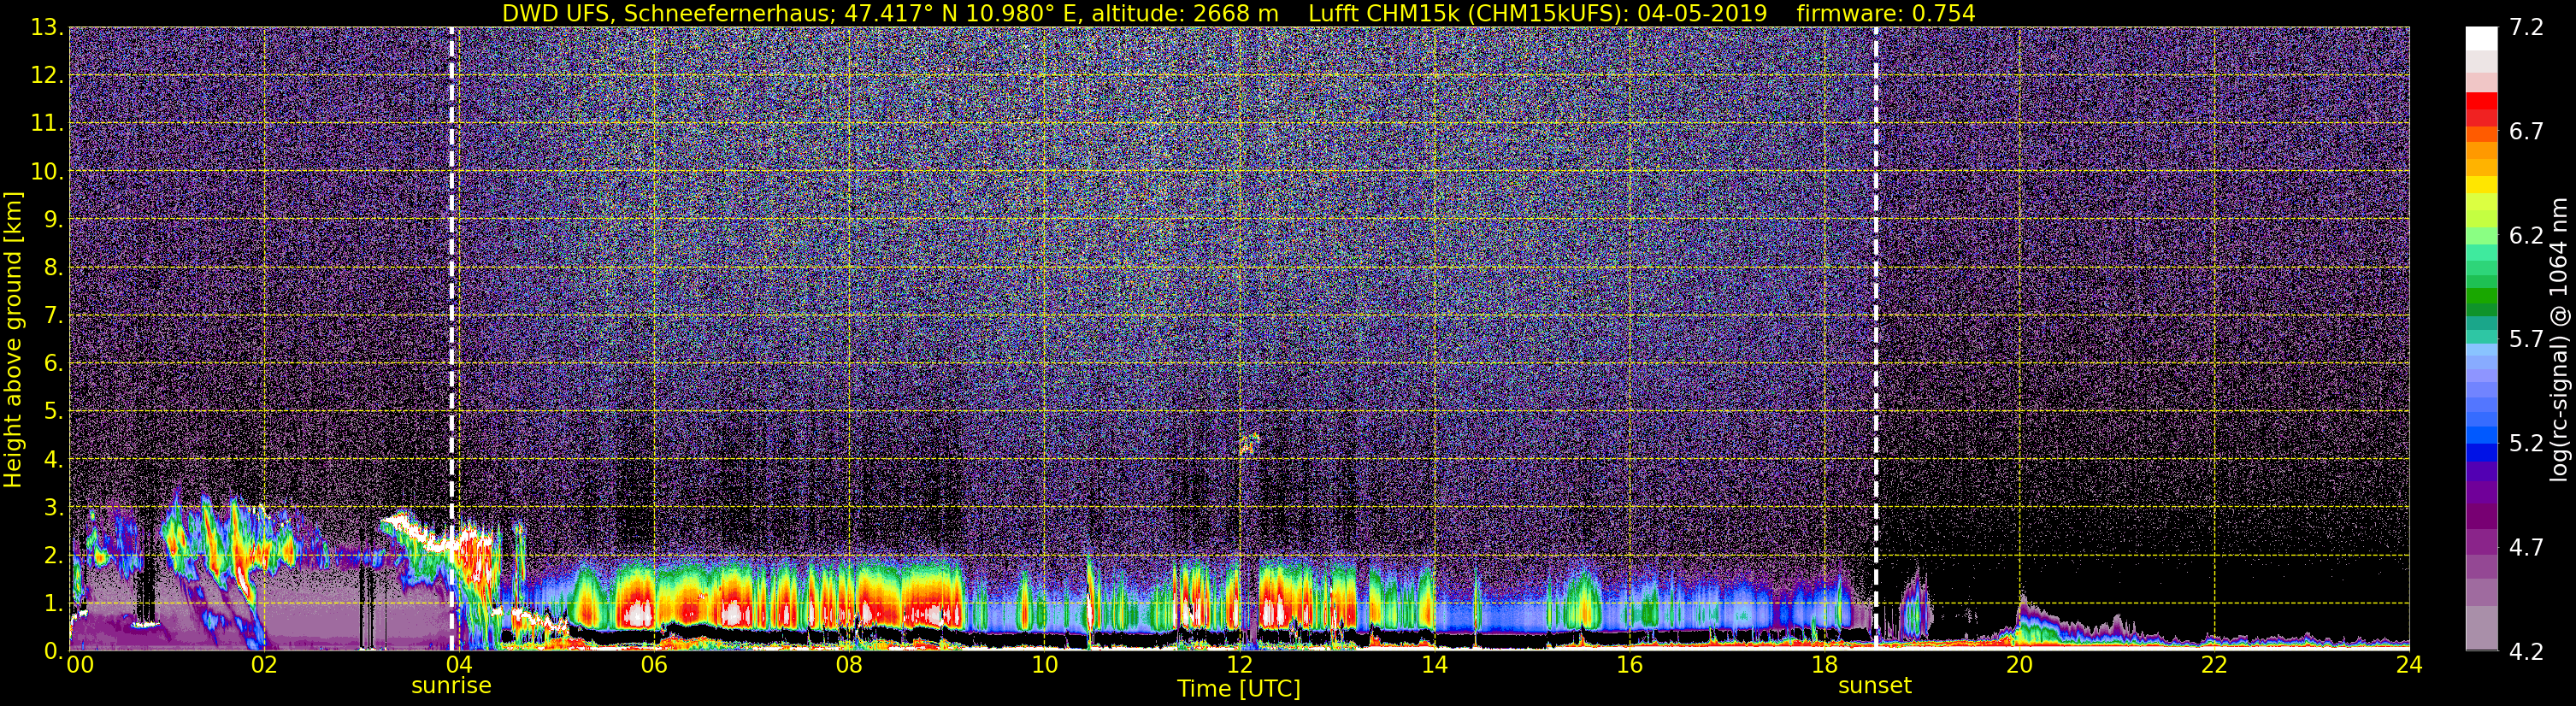
Task: Click the height axis tick '8.'
Action: tap(53, 268)
